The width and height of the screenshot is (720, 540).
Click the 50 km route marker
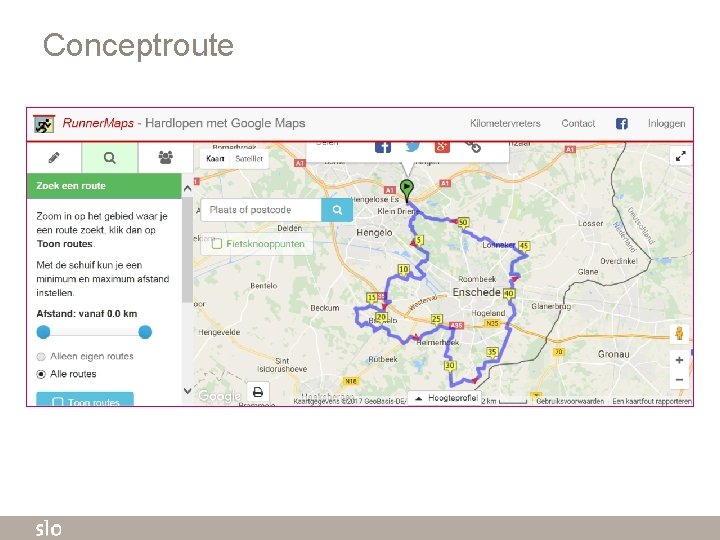coord(463,223)
